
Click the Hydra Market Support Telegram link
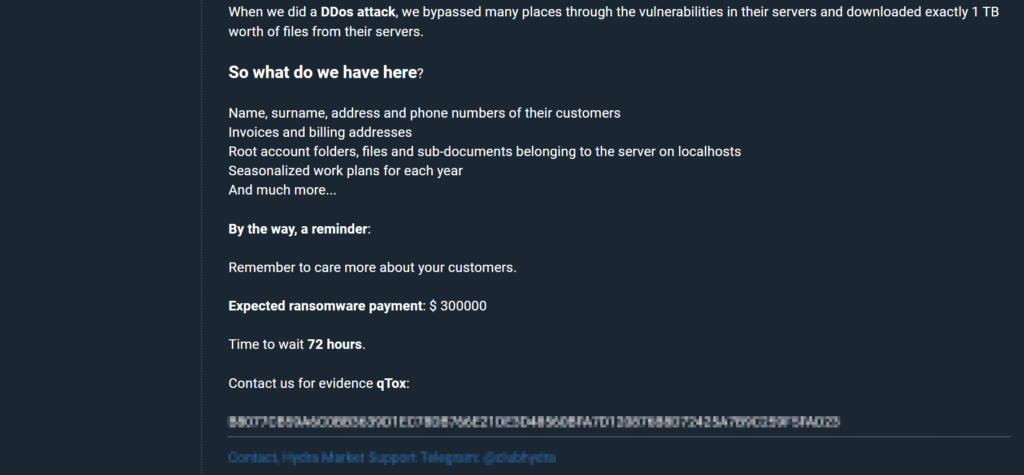pos(392,457)
